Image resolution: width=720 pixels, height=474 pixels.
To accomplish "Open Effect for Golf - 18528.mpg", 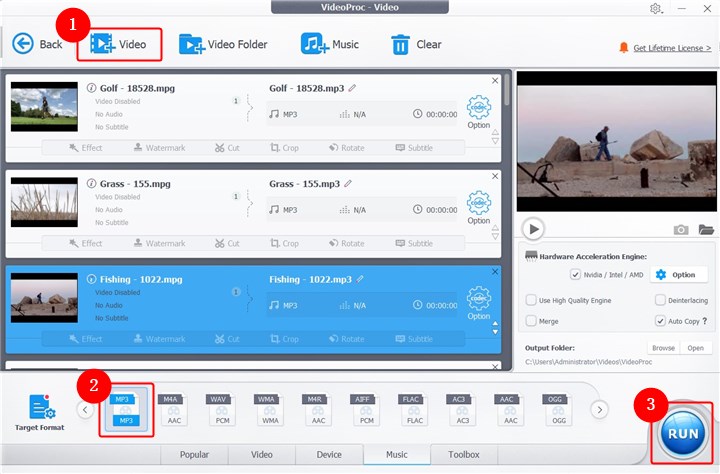I will point(85,148).
